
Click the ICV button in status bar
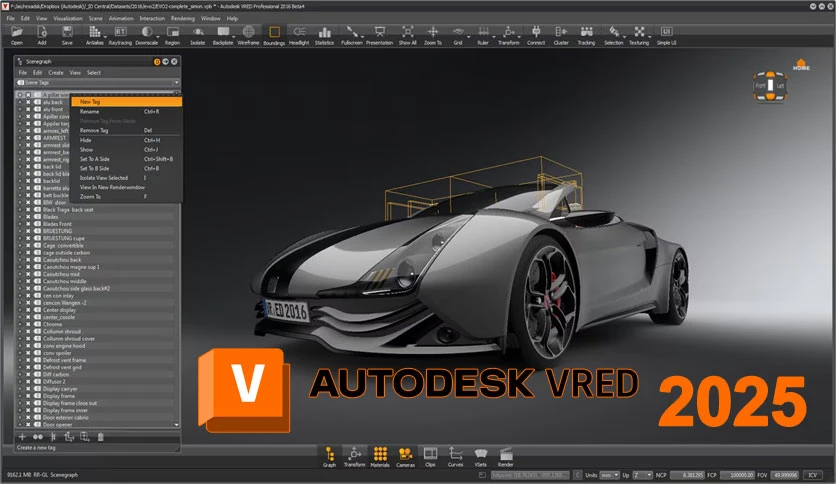[813, 474]
